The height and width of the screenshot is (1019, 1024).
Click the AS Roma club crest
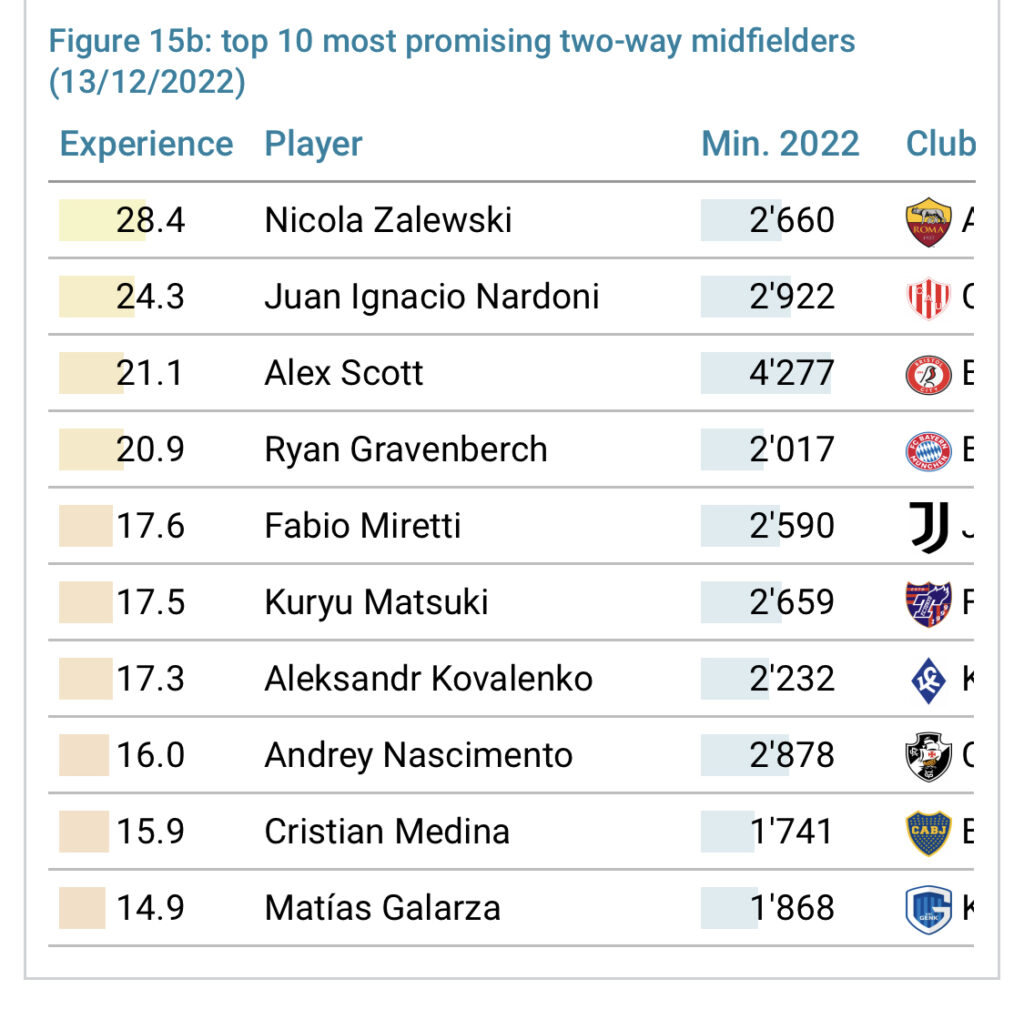[x=927, y=221]
